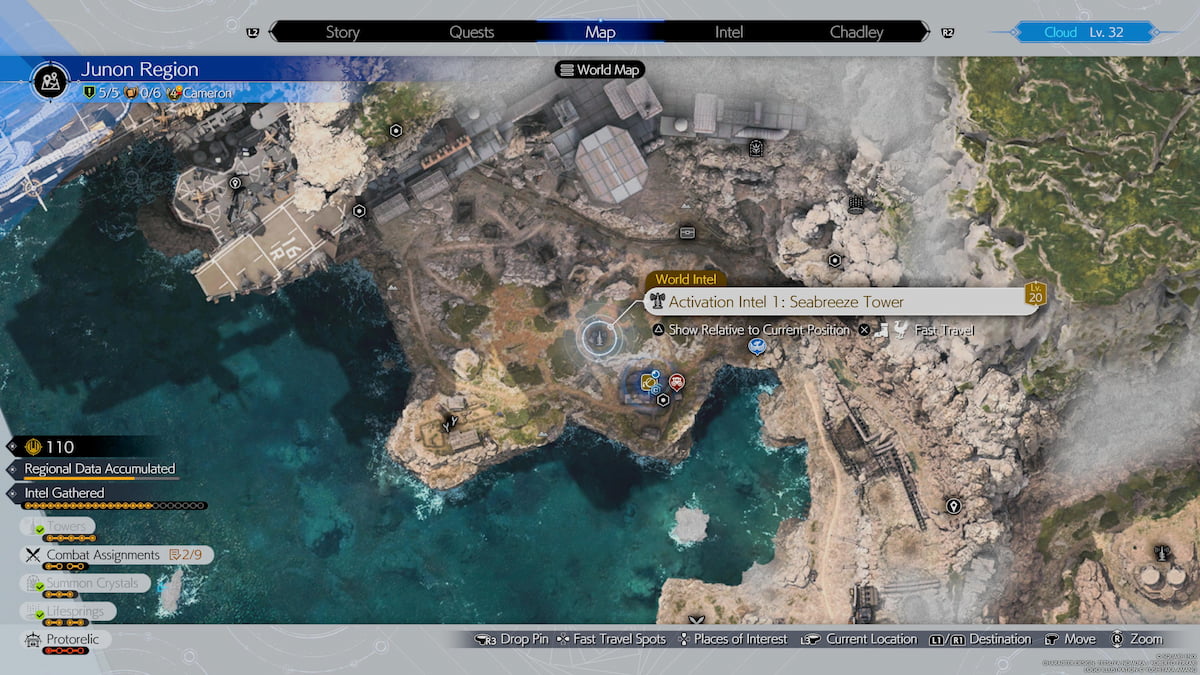Expand the Regional Data Accumulated section
This screenshot has height=675, width=1200.
pos(99,469)
